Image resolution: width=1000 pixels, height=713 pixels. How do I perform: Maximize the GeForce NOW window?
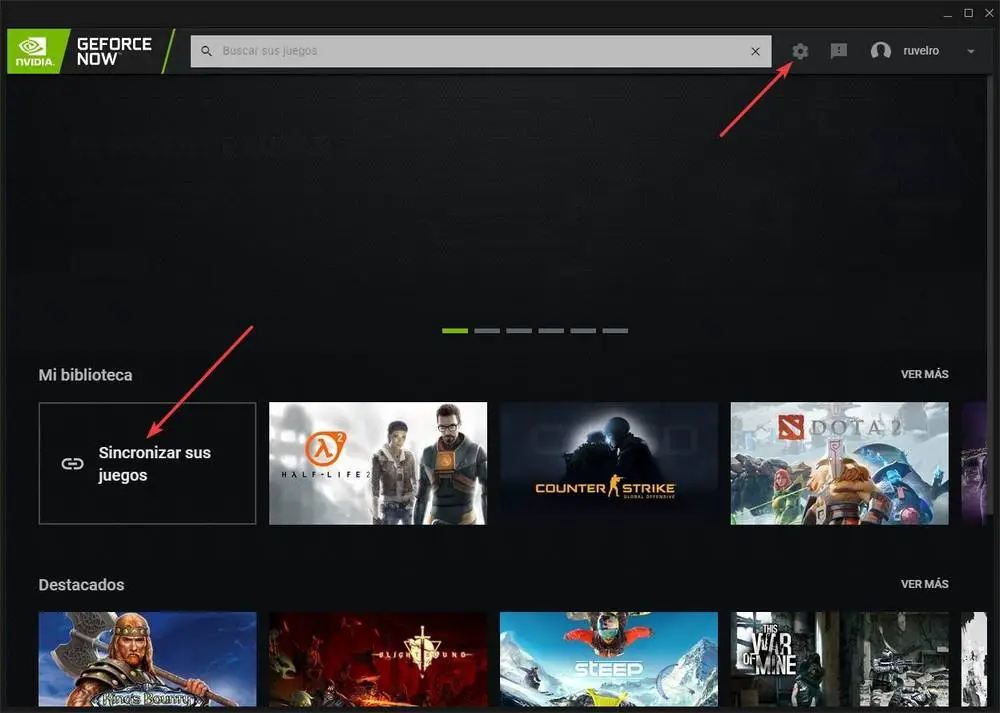pyautogui.click(x=969, y=13)
